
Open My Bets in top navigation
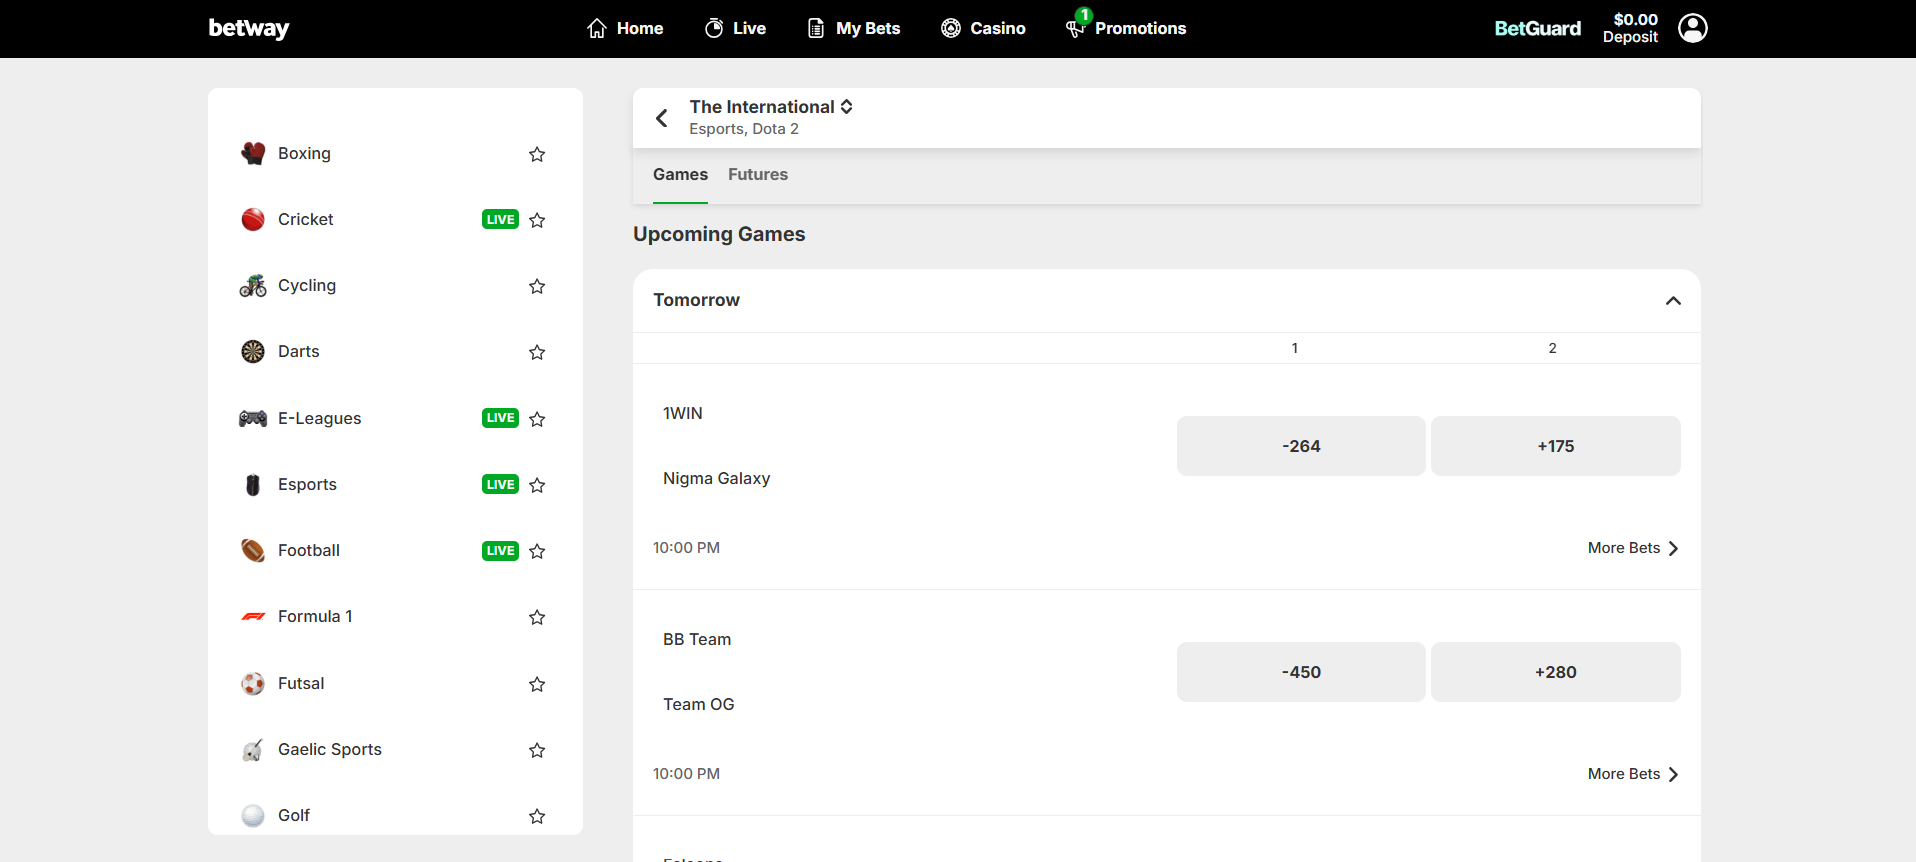854,28
